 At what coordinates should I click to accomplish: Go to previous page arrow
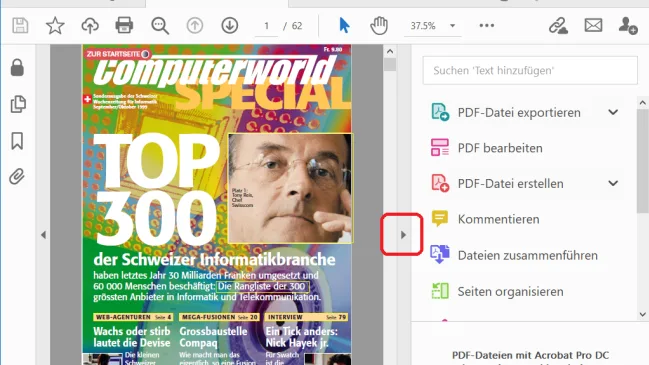(195, 26)
